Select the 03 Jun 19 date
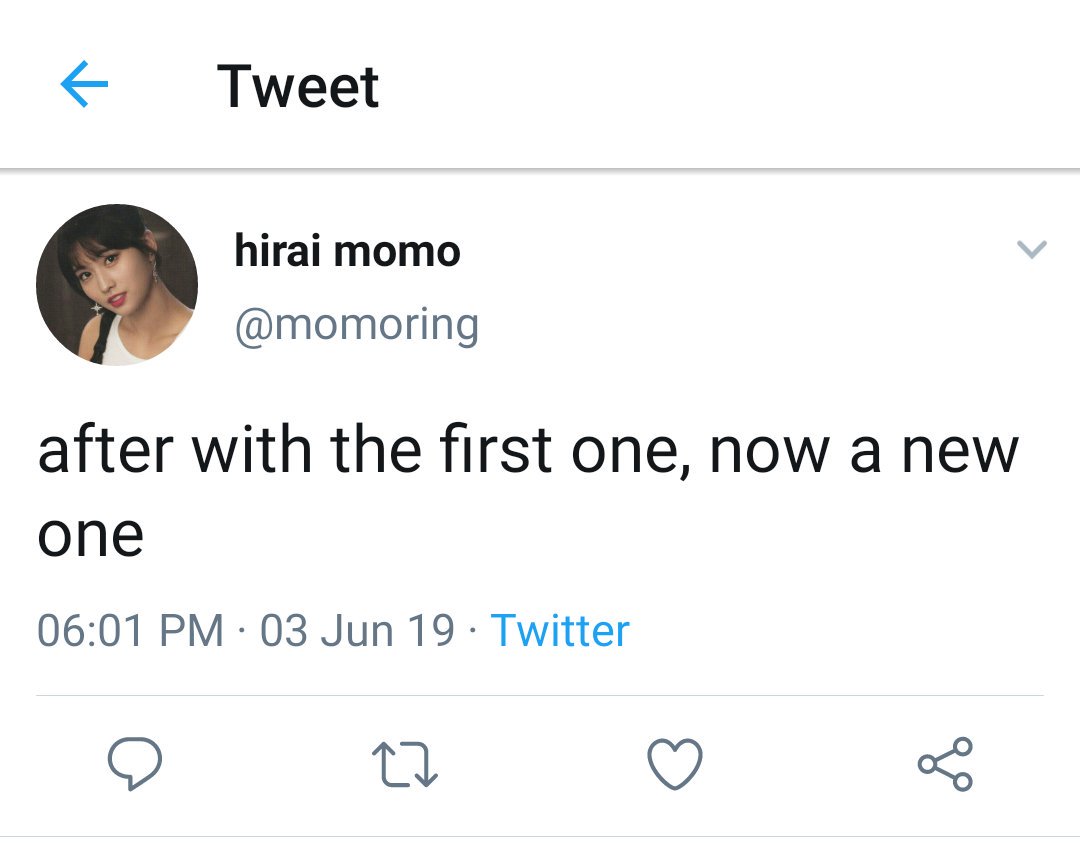This screenshot has width=1080, height=843. click(357, 630)
